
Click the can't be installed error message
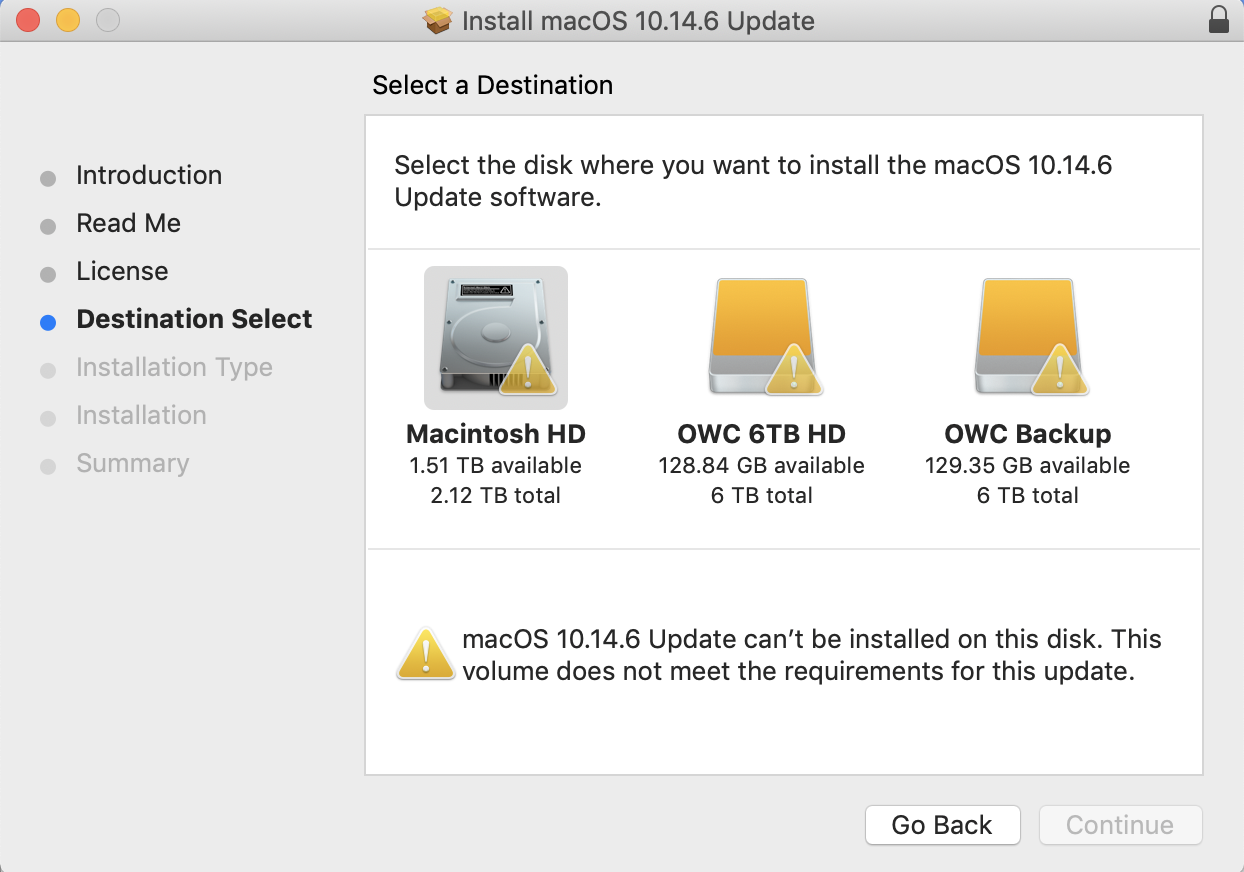pyautogui.click(x=812, y=654)
